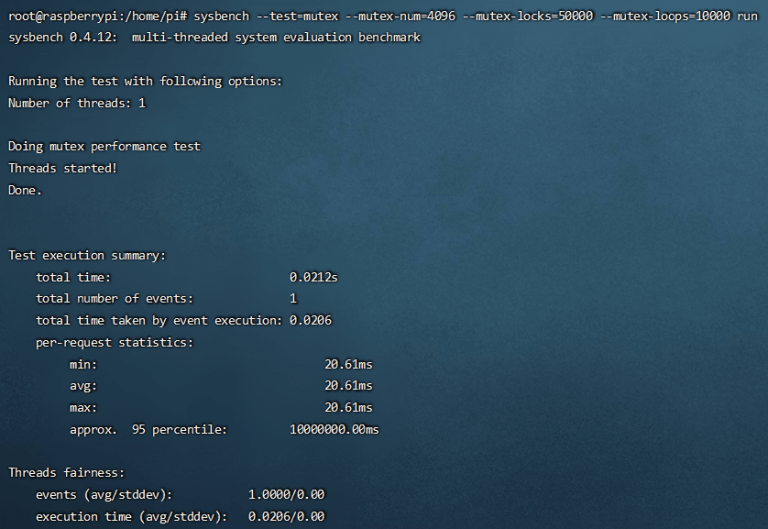The image size is (768, 529).
Task: Click the total time value 0.0212s
Action: click(x=313, y=277)
